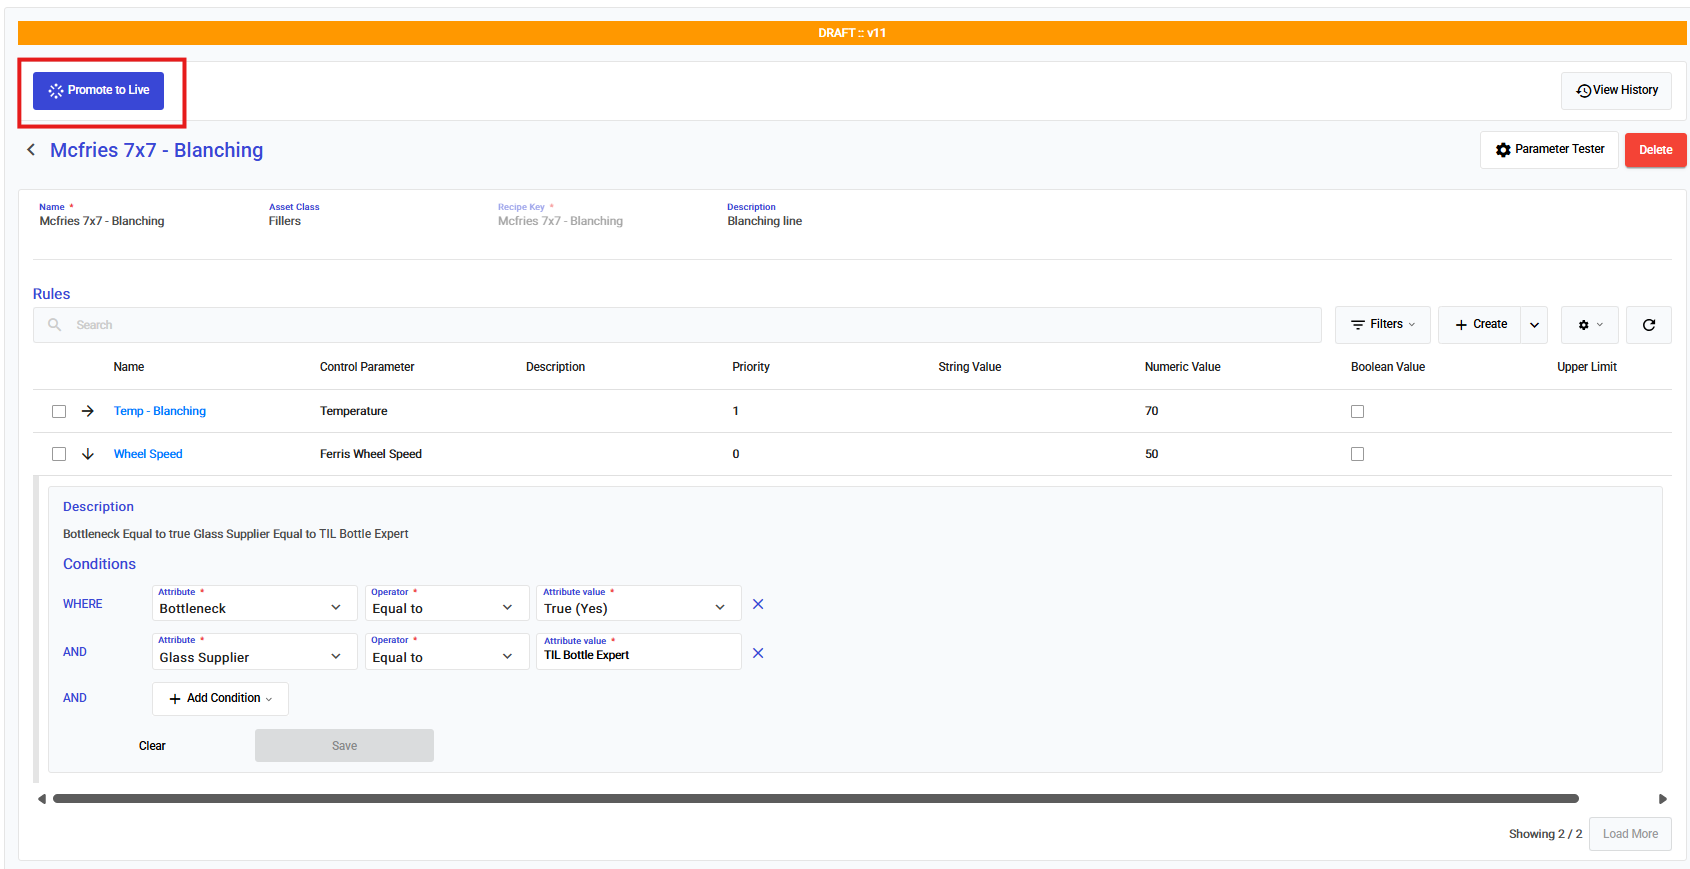The image size is (1690, 869).
Task: Collapse the Wheel Speed rule row
Action: click(x=88, y=454)
